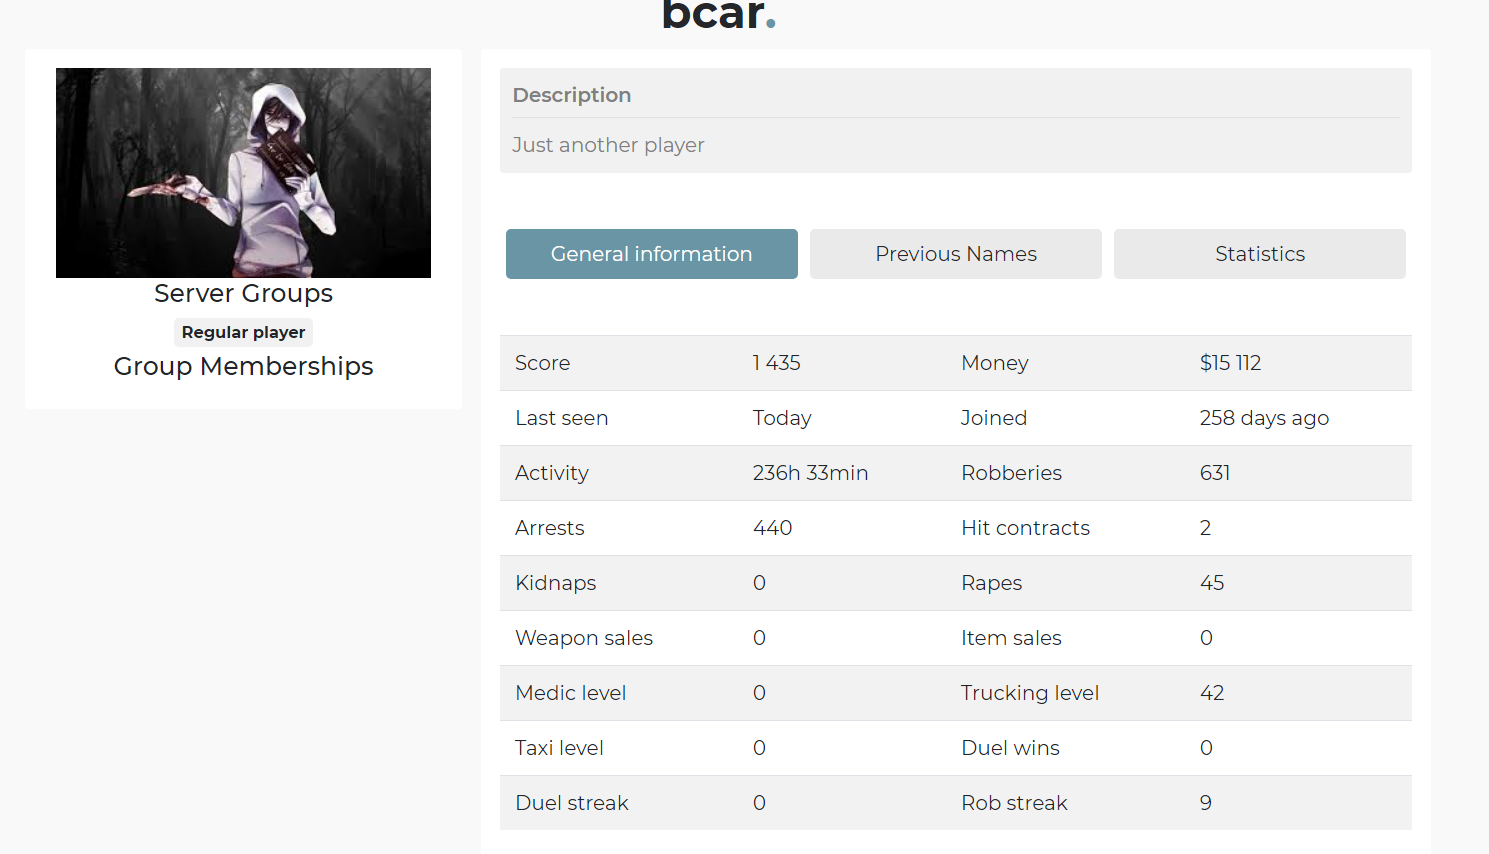Click the Joined 258 days ago value
This screenshot has width=1489, height=854.
(1264, 418)
